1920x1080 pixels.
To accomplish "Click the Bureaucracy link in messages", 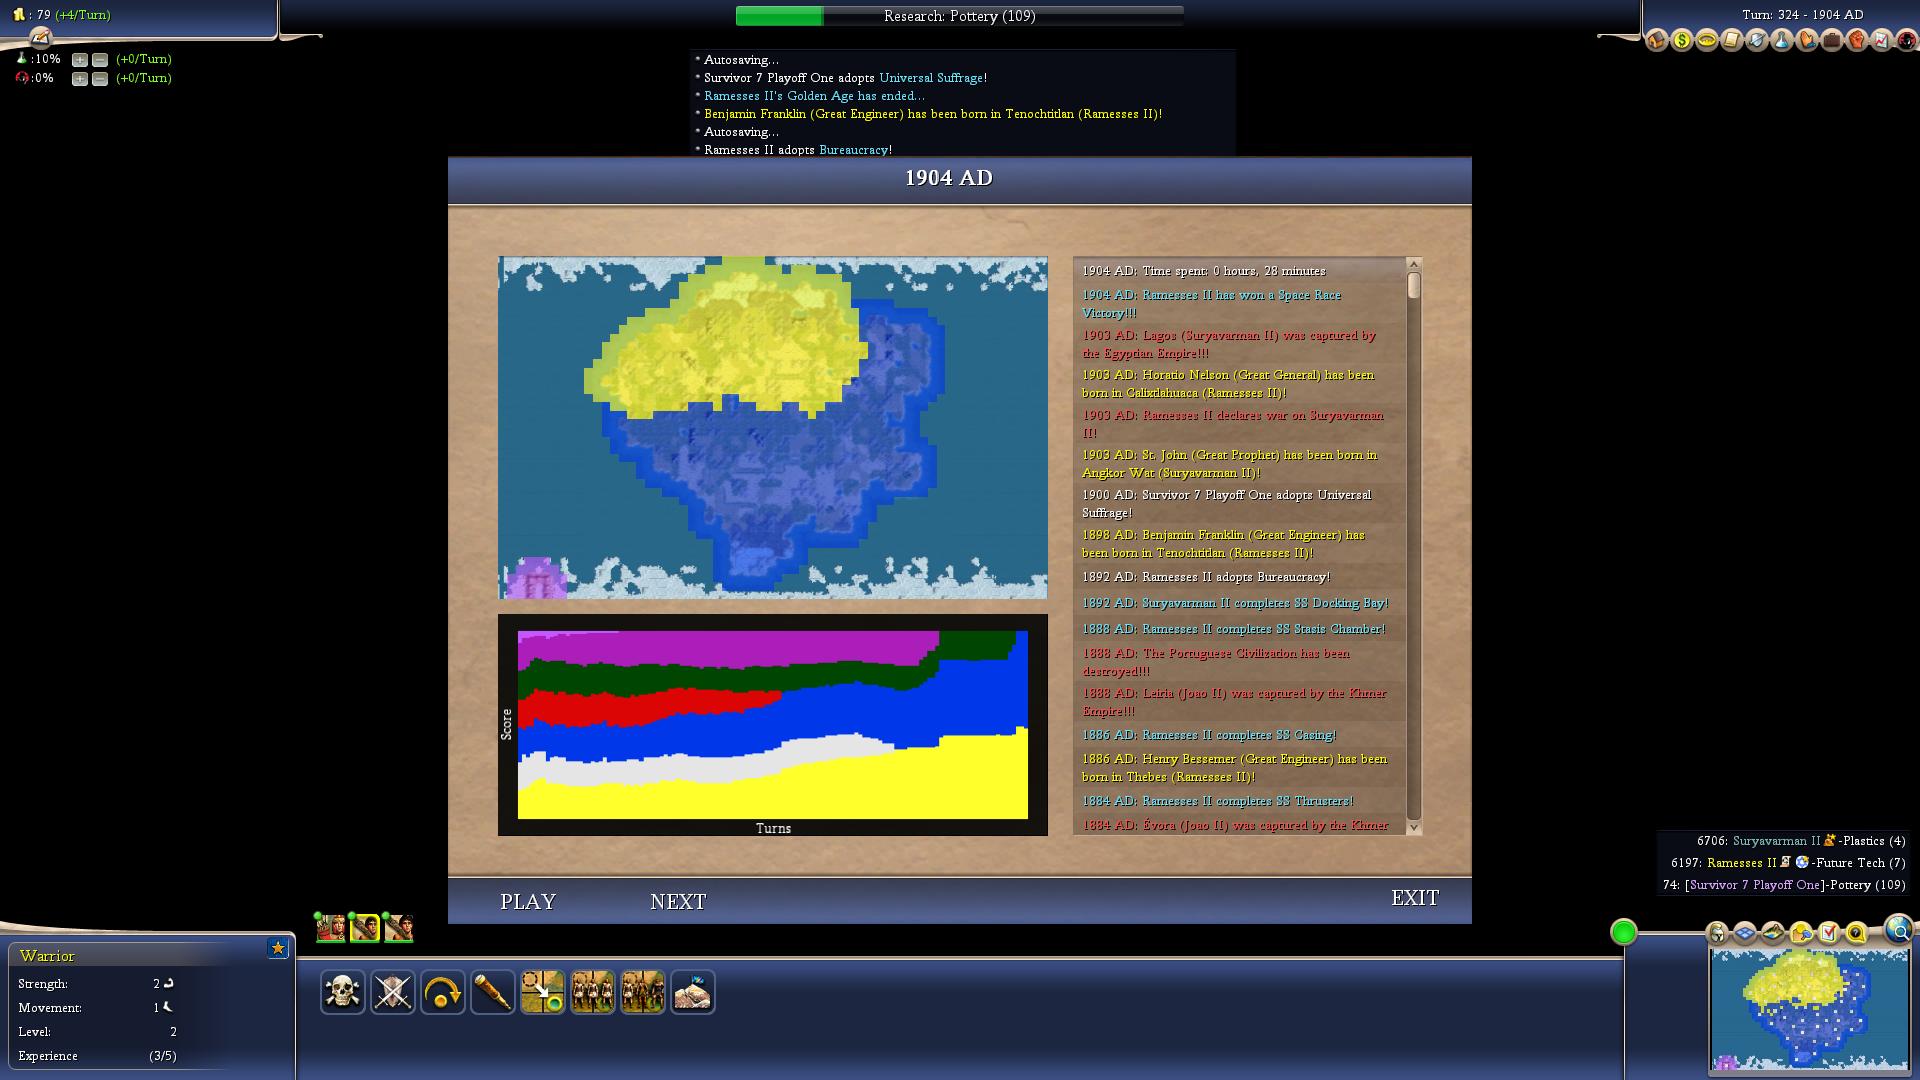I will (853, 150).
